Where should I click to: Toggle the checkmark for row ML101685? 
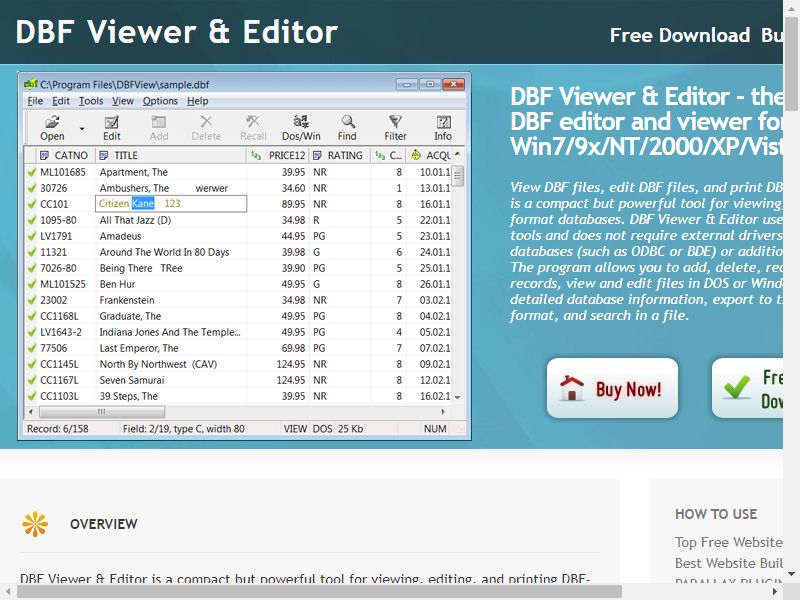tap(32, 172)
